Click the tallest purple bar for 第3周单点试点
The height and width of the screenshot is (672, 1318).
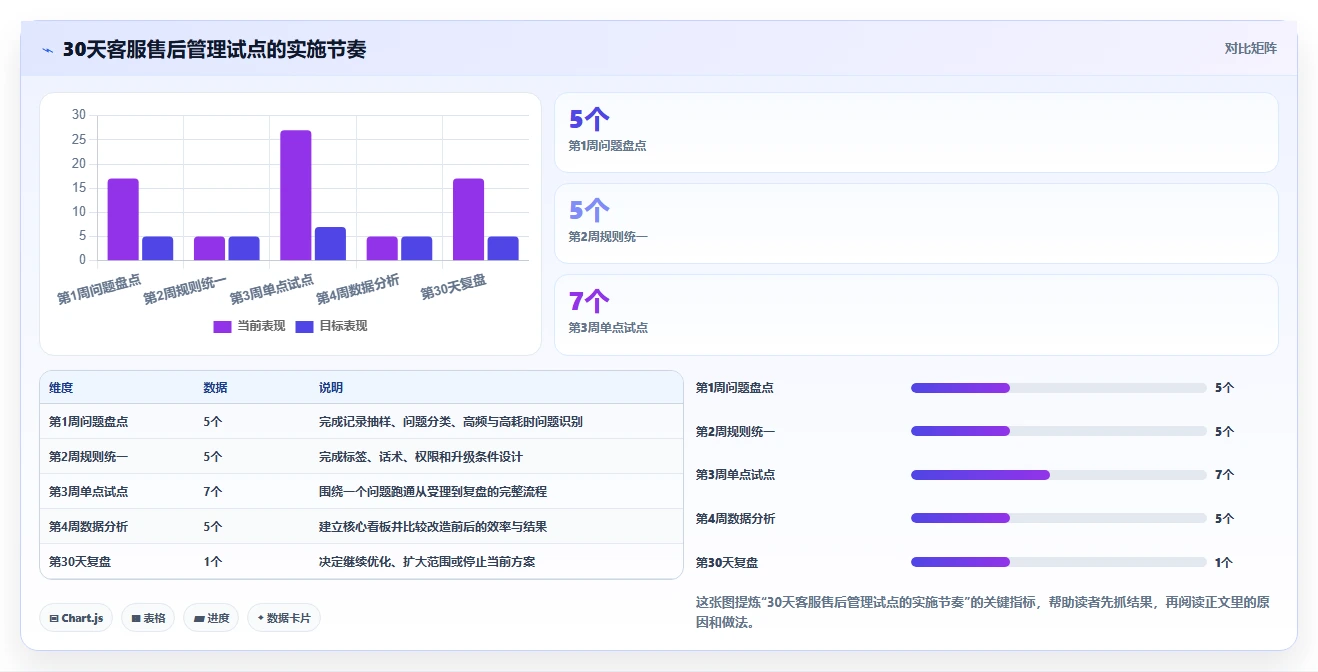(296, 195)
